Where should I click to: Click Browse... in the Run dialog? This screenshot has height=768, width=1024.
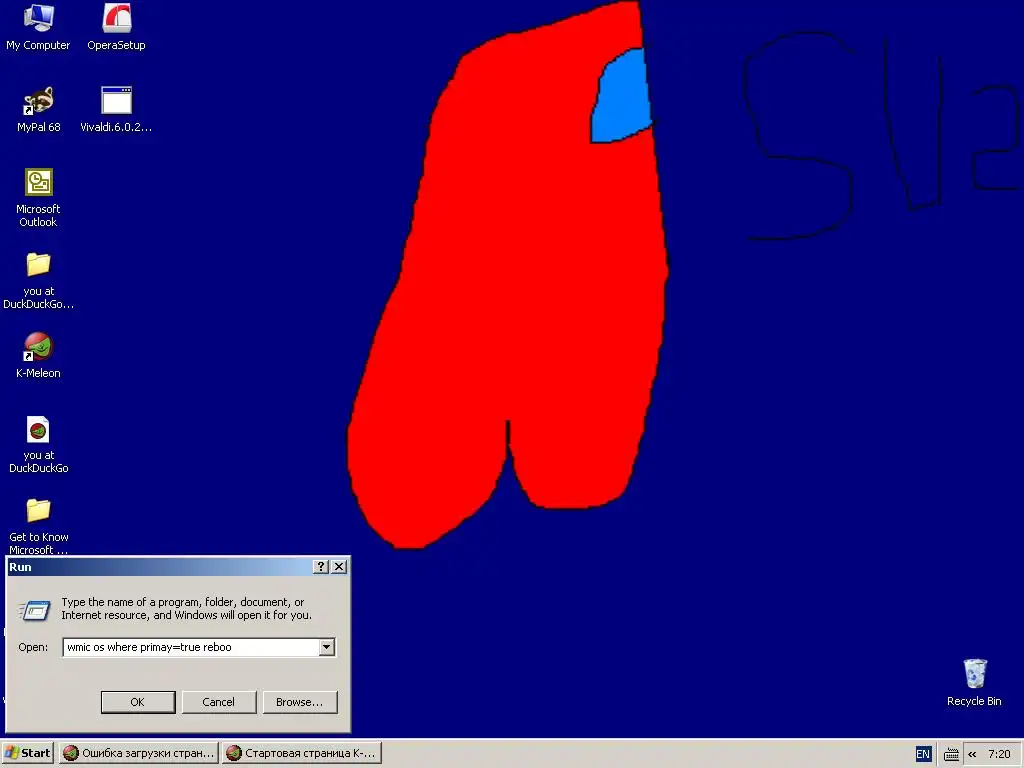click(300, 702)
